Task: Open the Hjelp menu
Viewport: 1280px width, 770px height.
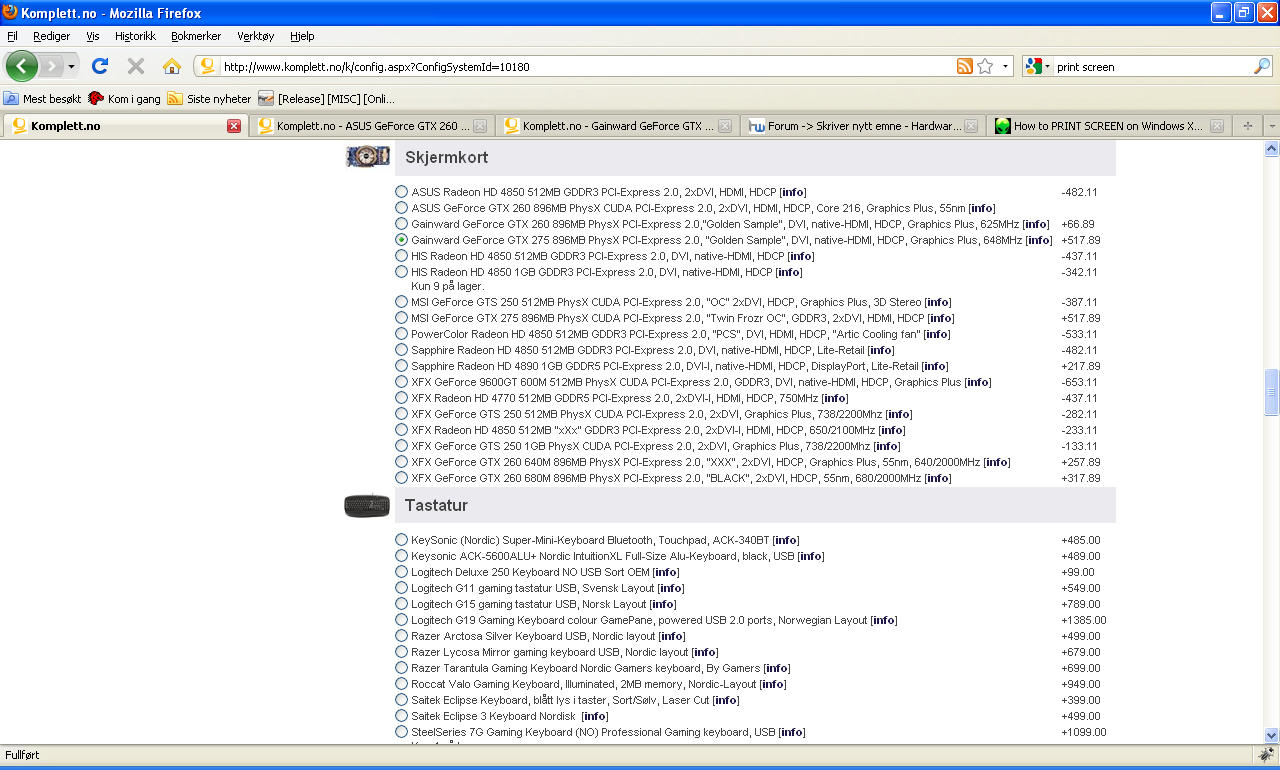Action: [x=302, y=36]
